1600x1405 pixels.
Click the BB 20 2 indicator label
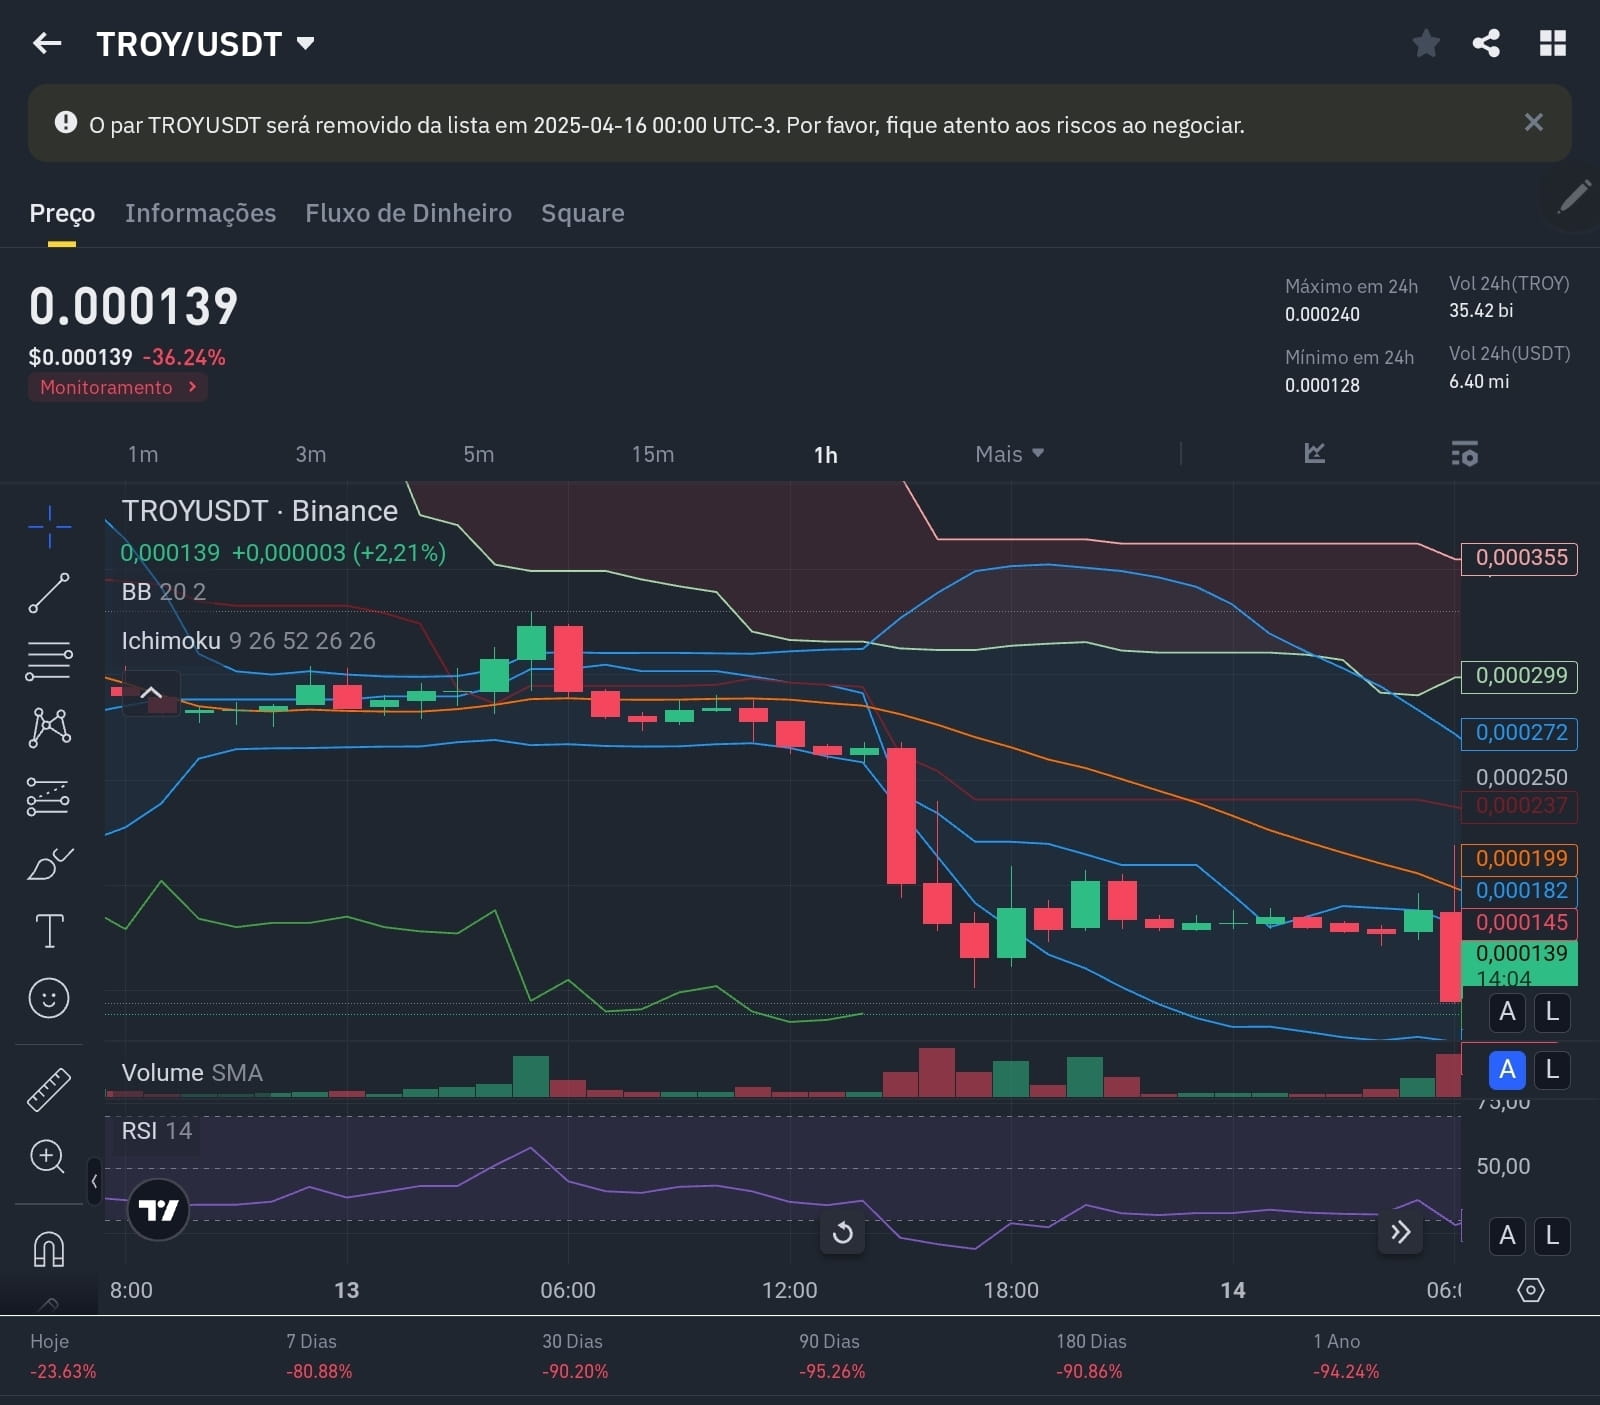tap(164, 592)
